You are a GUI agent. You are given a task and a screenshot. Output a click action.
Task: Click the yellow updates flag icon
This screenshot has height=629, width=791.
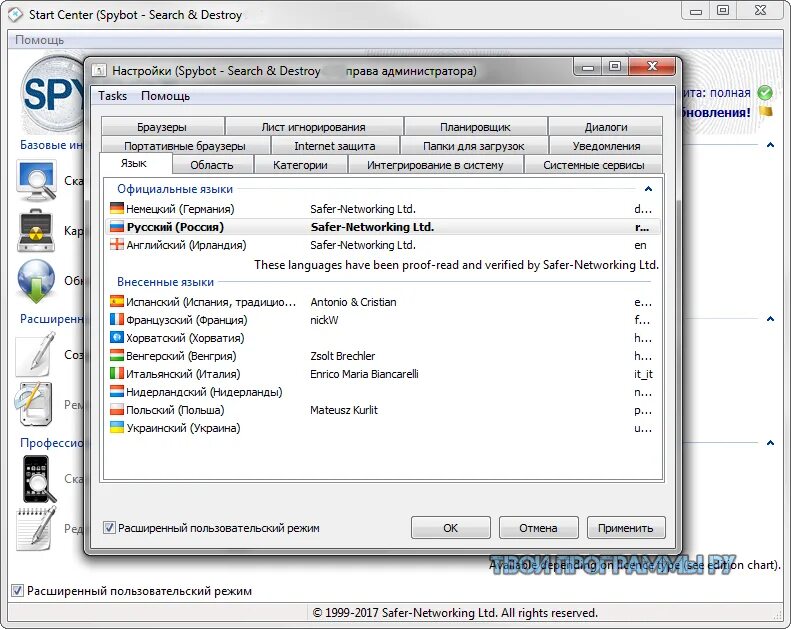(766, 112)
